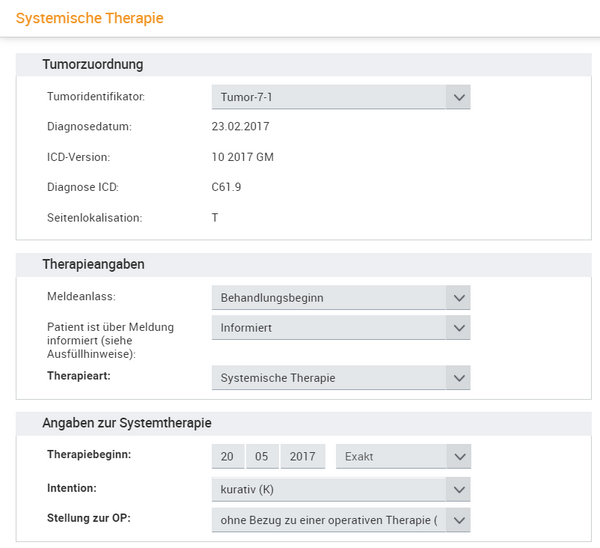Click the Systemische Therapie page heading

(90, 18)
